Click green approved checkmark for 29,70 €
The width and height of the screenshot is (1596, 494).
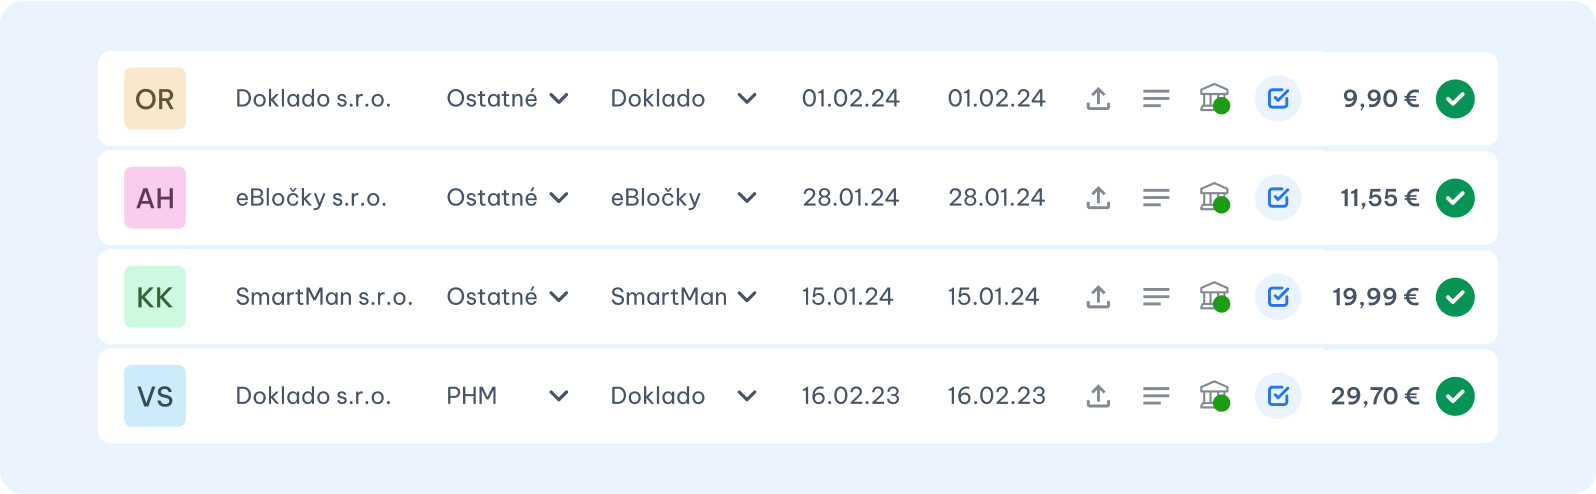[1455, 396]
